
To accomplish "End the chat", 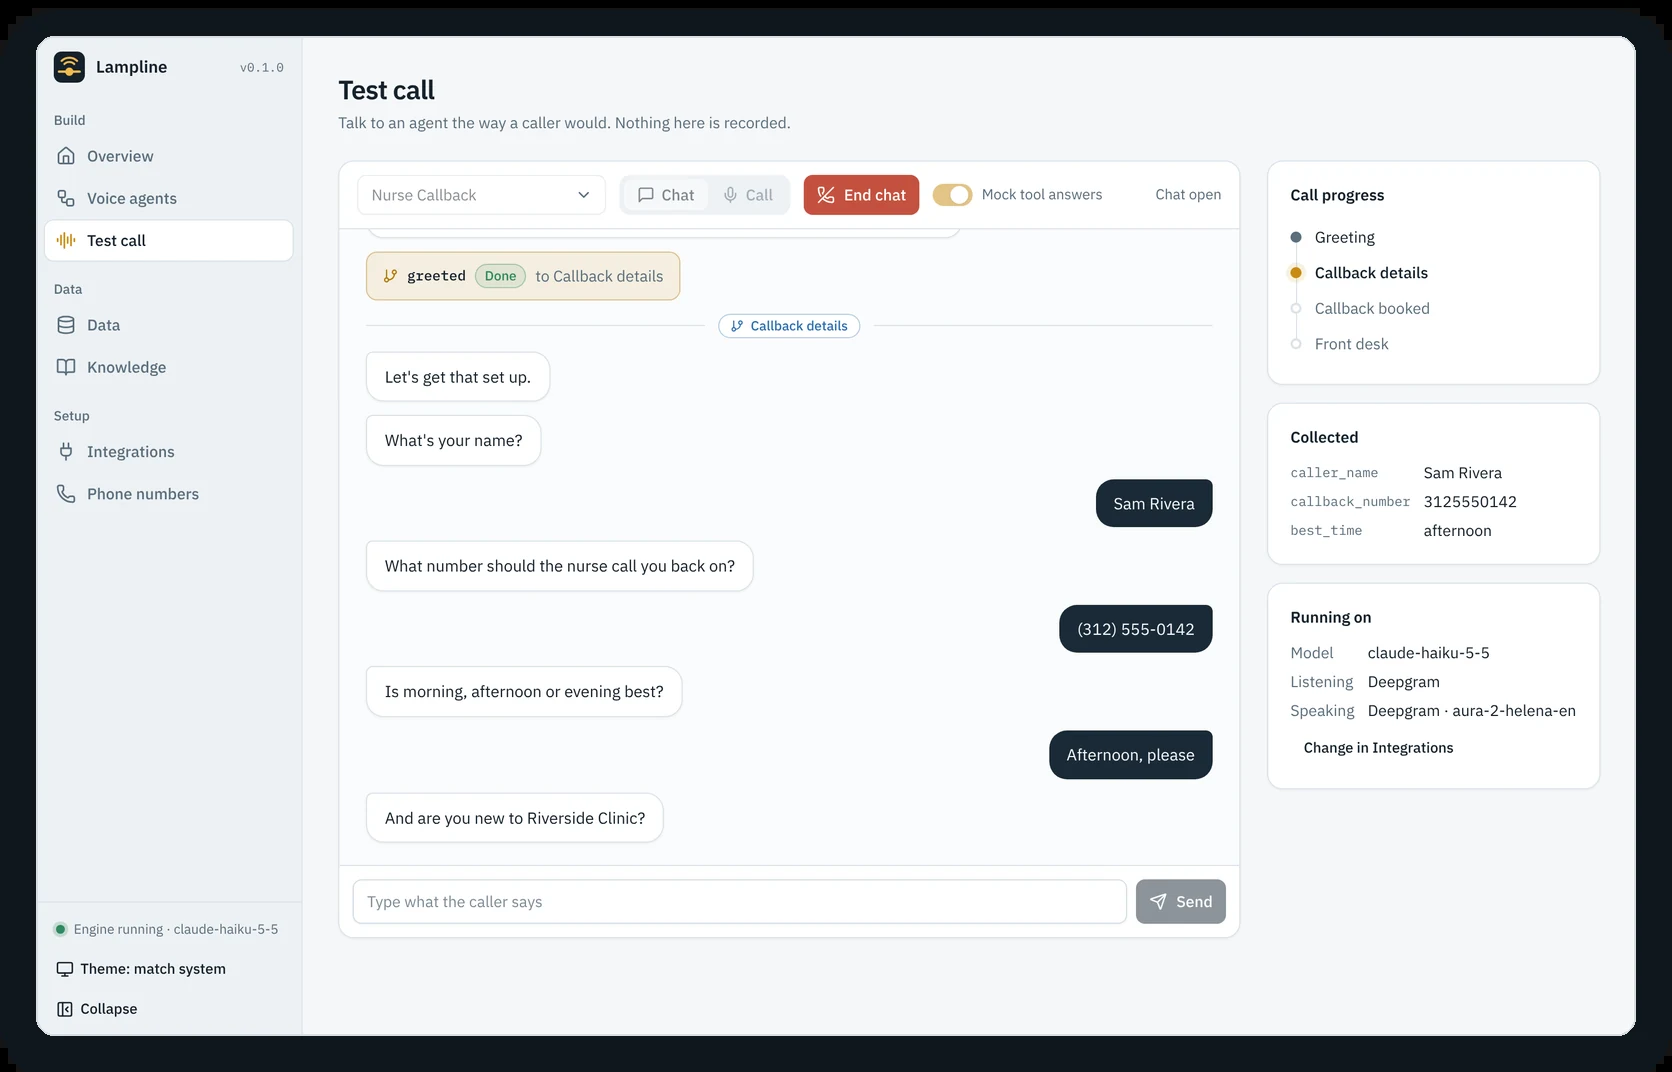I will tap(861, 195).
